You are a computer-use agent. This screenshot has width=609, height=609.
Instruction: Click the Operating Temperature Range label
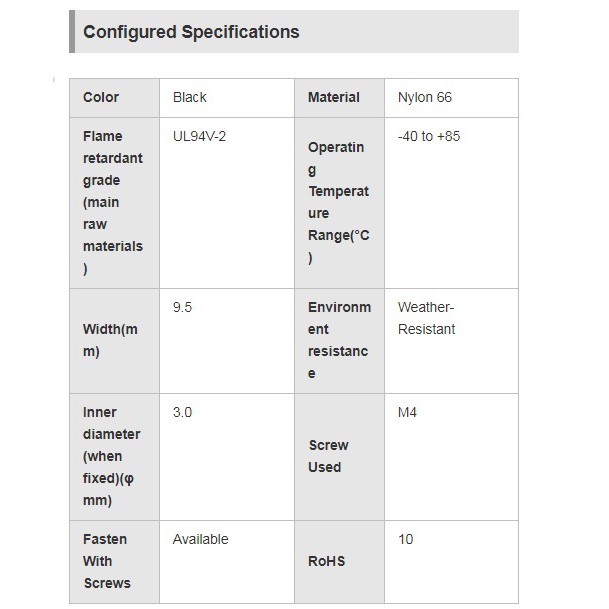(x=338, y=202)
